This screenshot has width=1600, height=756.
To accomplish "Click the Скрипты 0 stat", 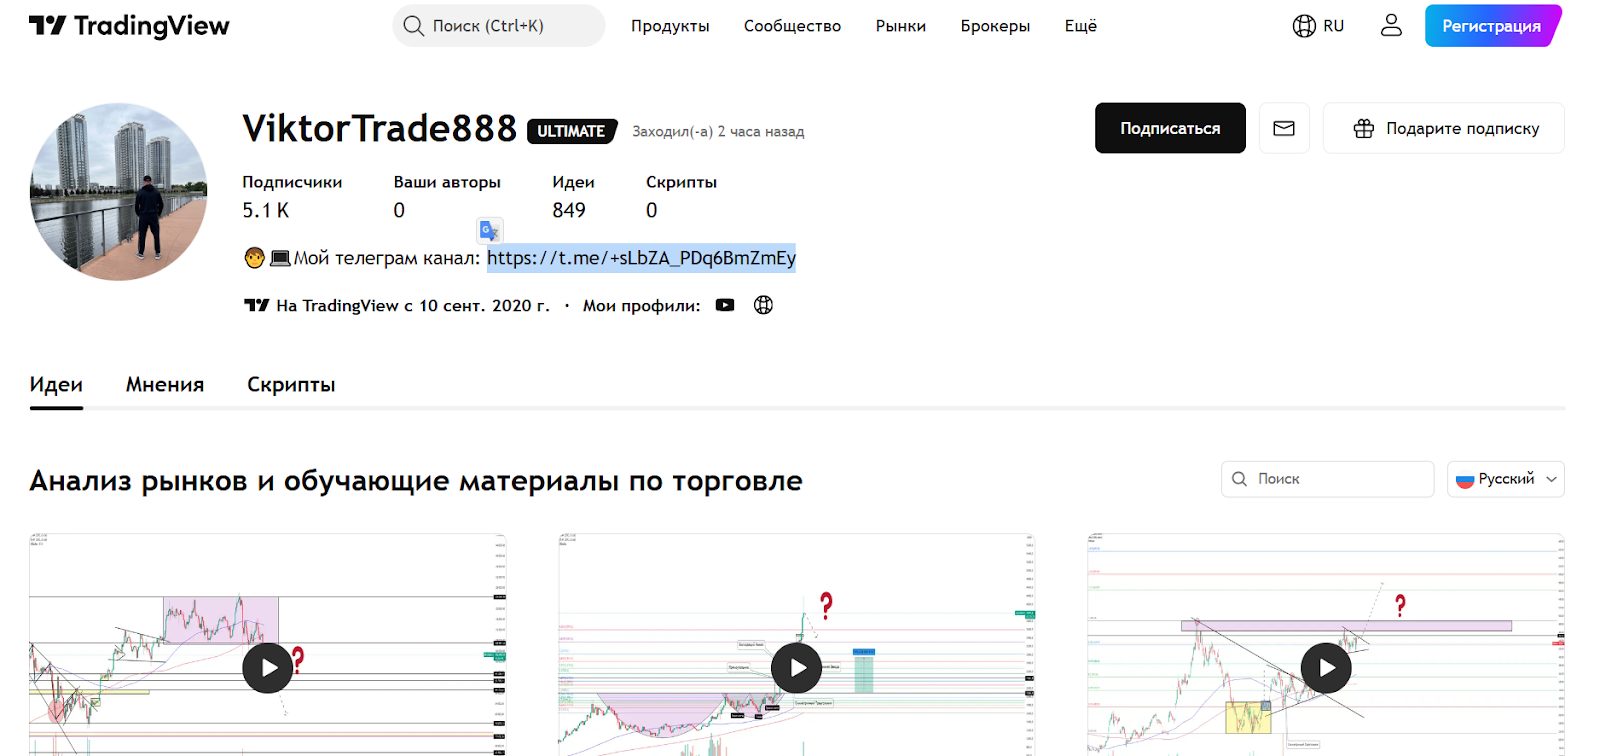I will [x=681, y=196].
